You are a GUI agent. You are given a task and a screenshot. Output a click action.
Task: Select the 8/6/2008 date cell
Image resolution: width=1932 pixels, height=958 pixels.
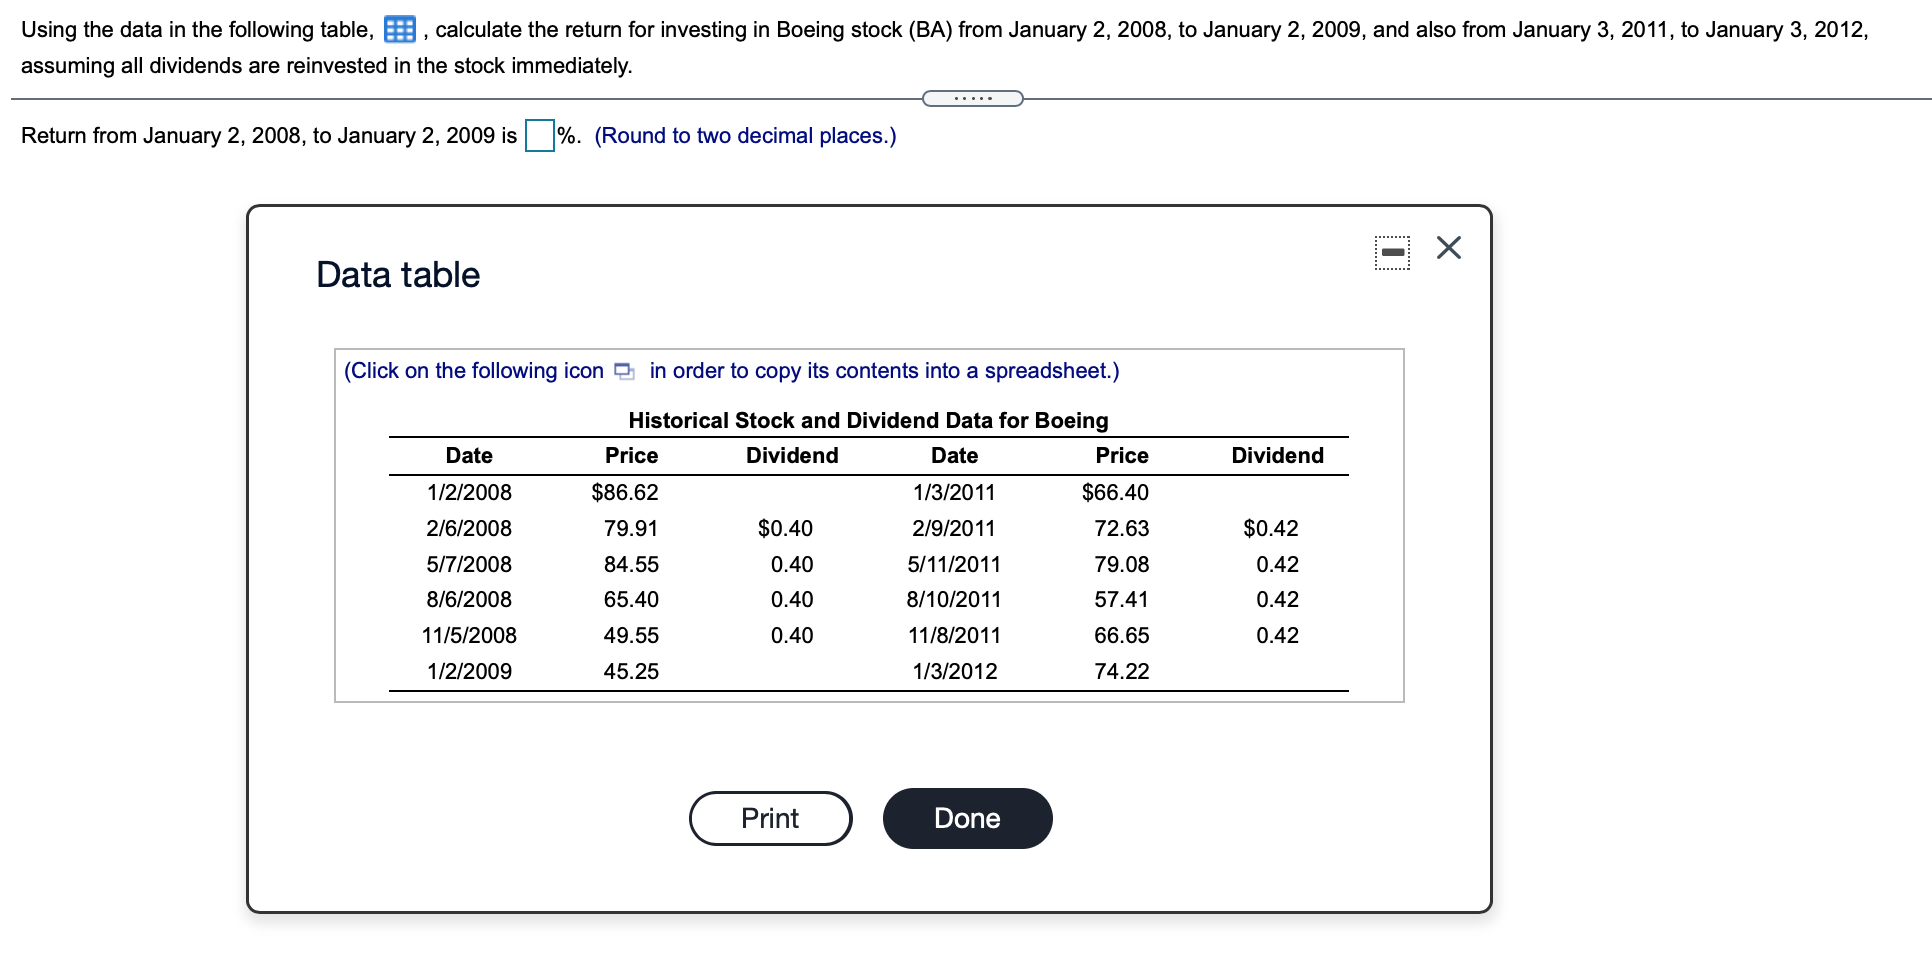tap(469, 599)
